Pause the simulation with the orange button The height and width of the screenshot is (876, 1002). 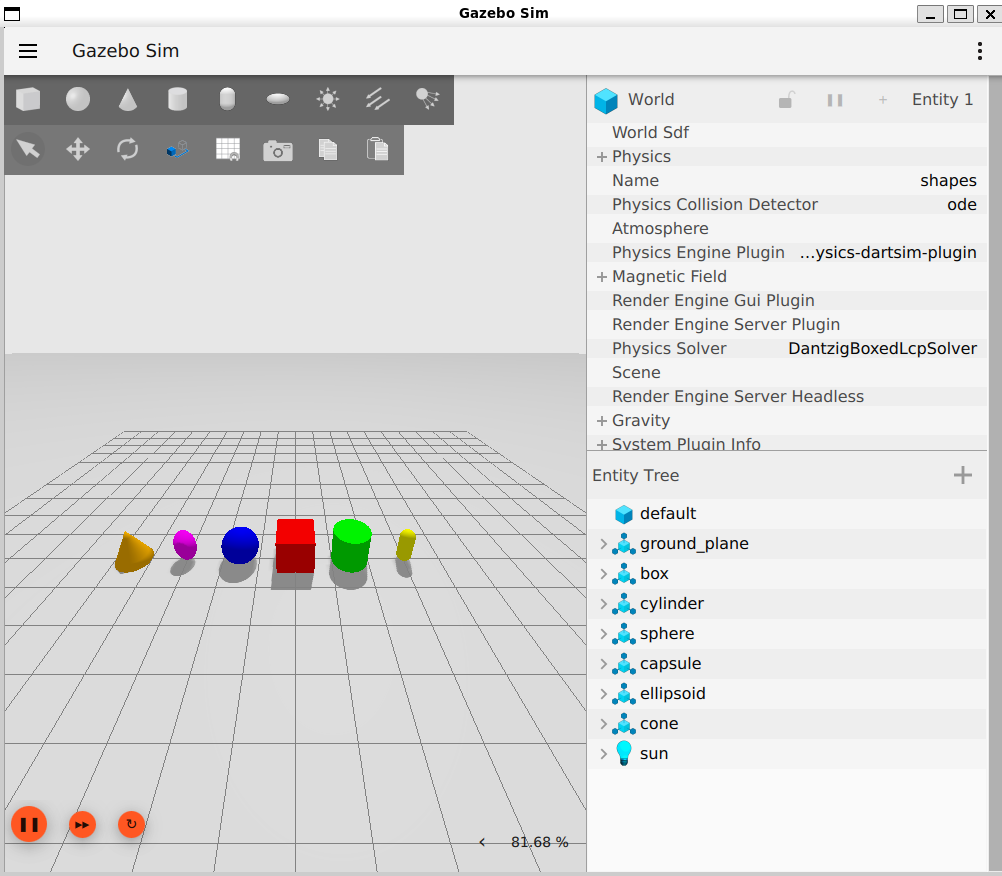(29, 824)
